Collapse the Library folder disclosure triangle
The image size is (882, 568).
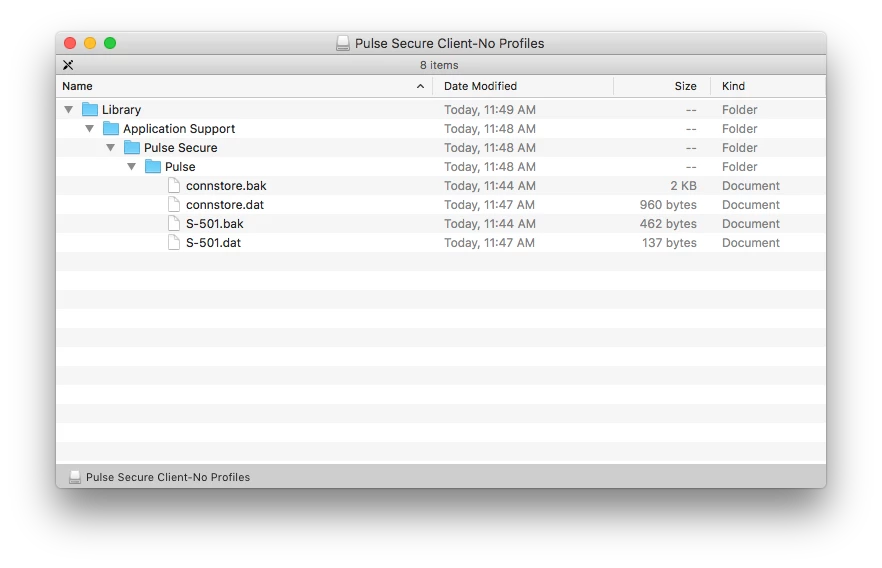(69, 110)
